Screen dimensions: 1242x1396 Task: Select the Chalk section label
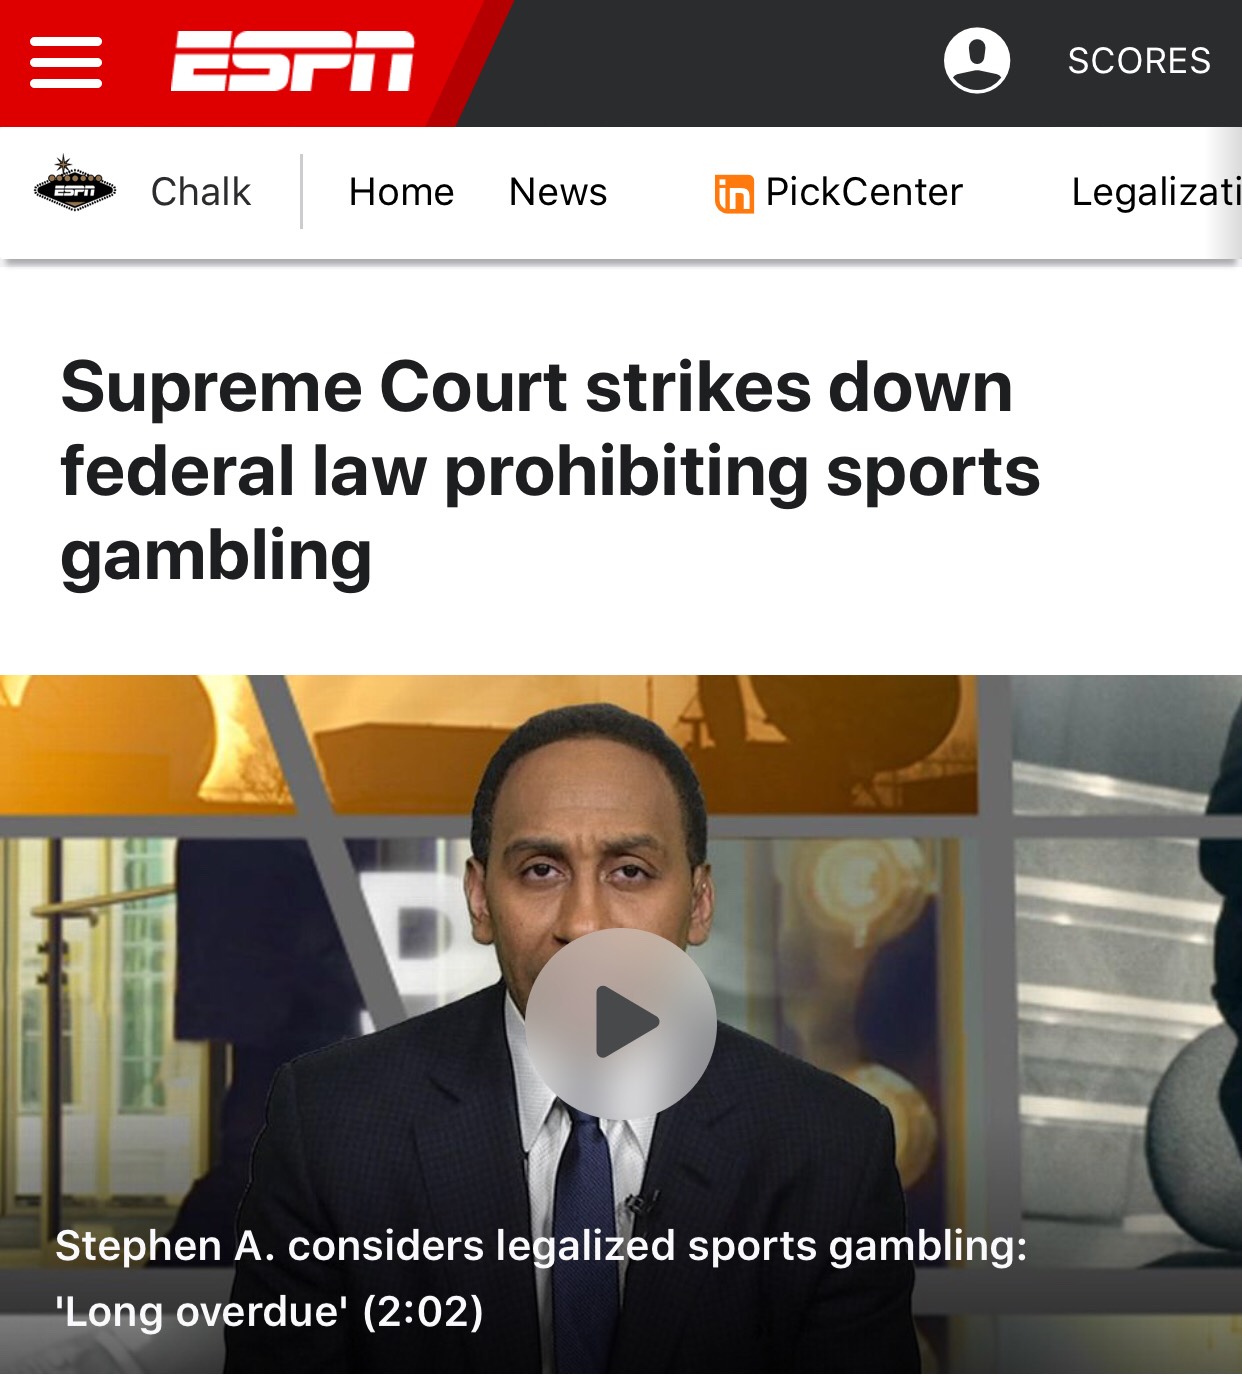(x=201, y=192)
